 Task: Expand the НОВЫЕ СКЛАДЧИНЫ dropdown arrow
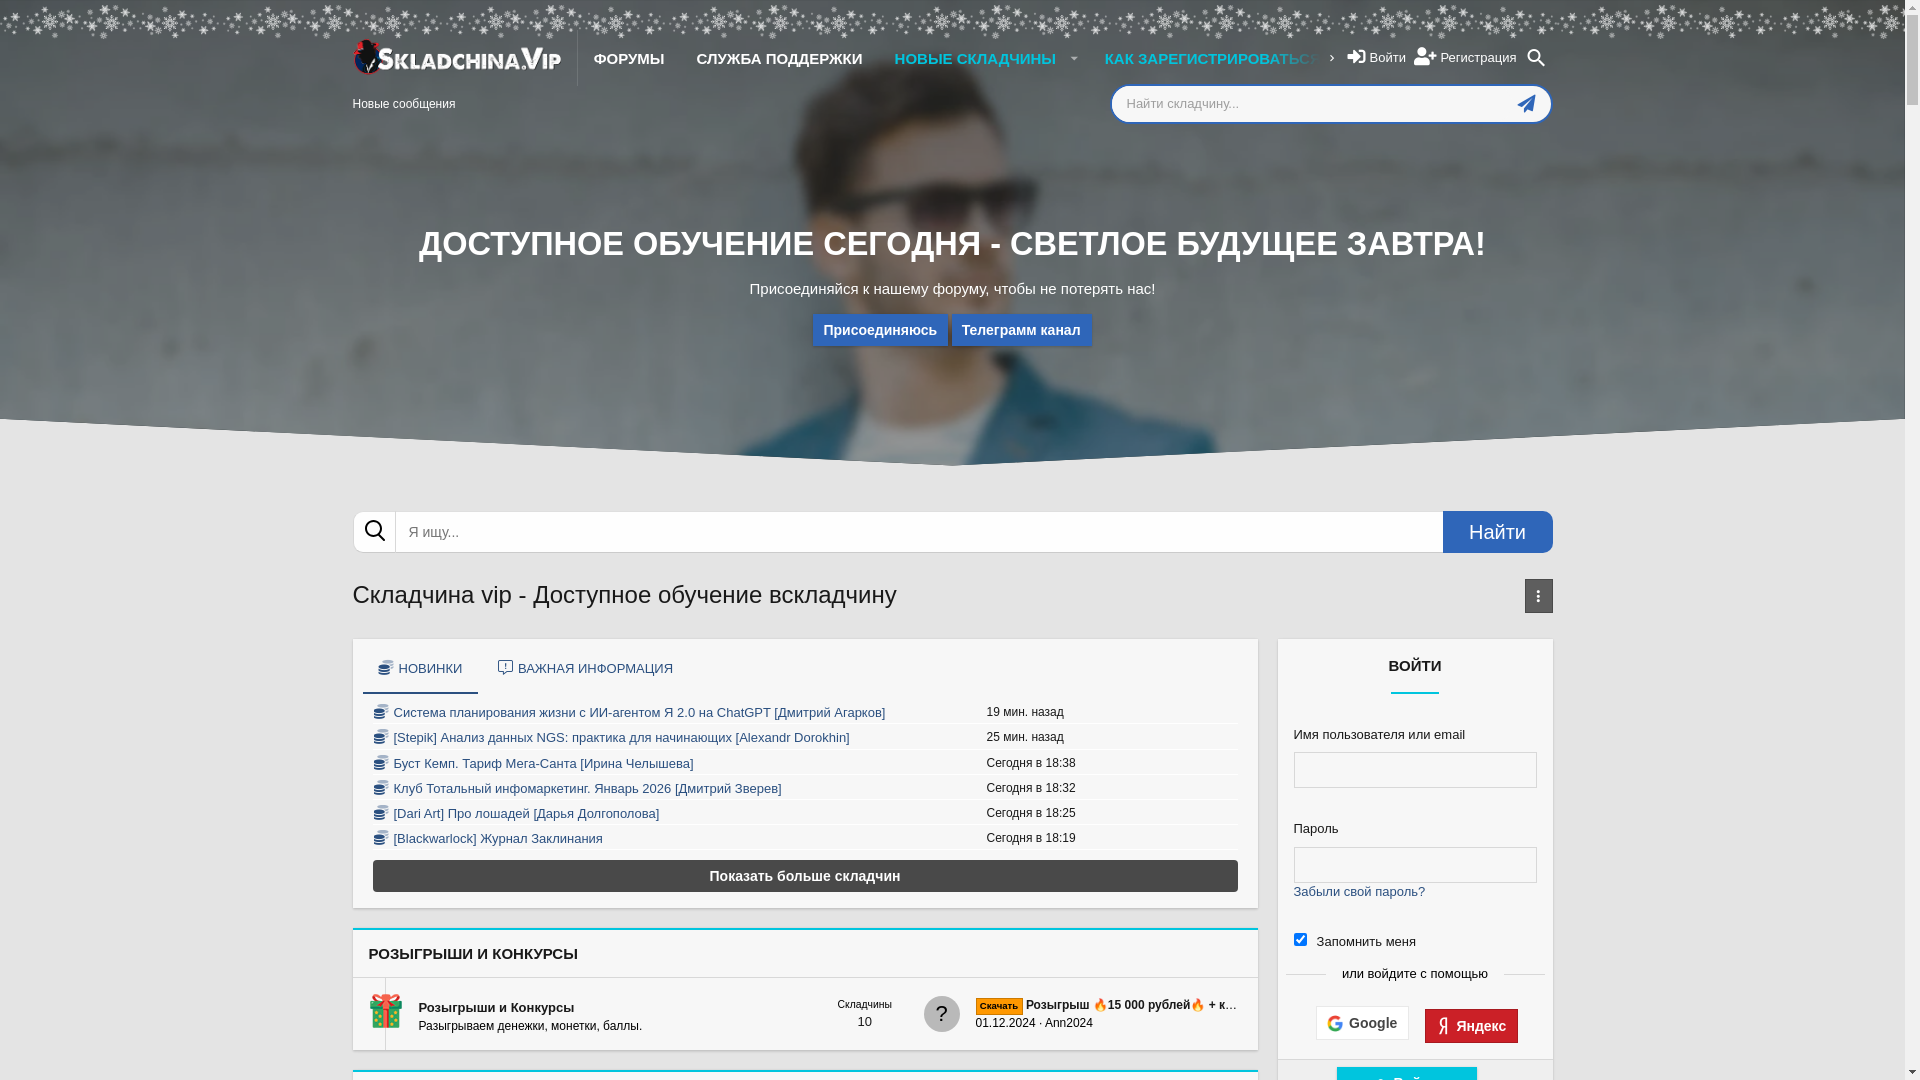click(x=1074, y=59)
